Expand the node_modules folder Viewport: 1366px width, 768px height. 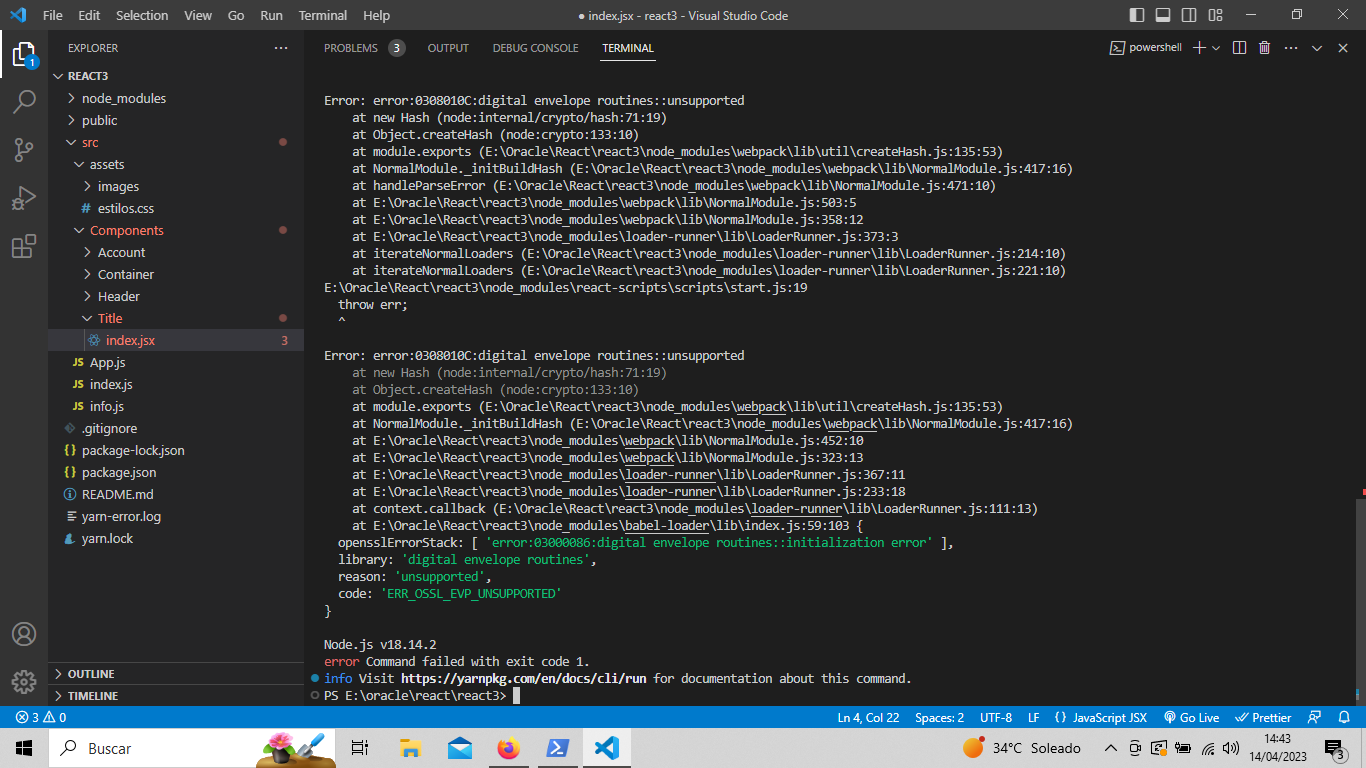[x=124, y=98]
